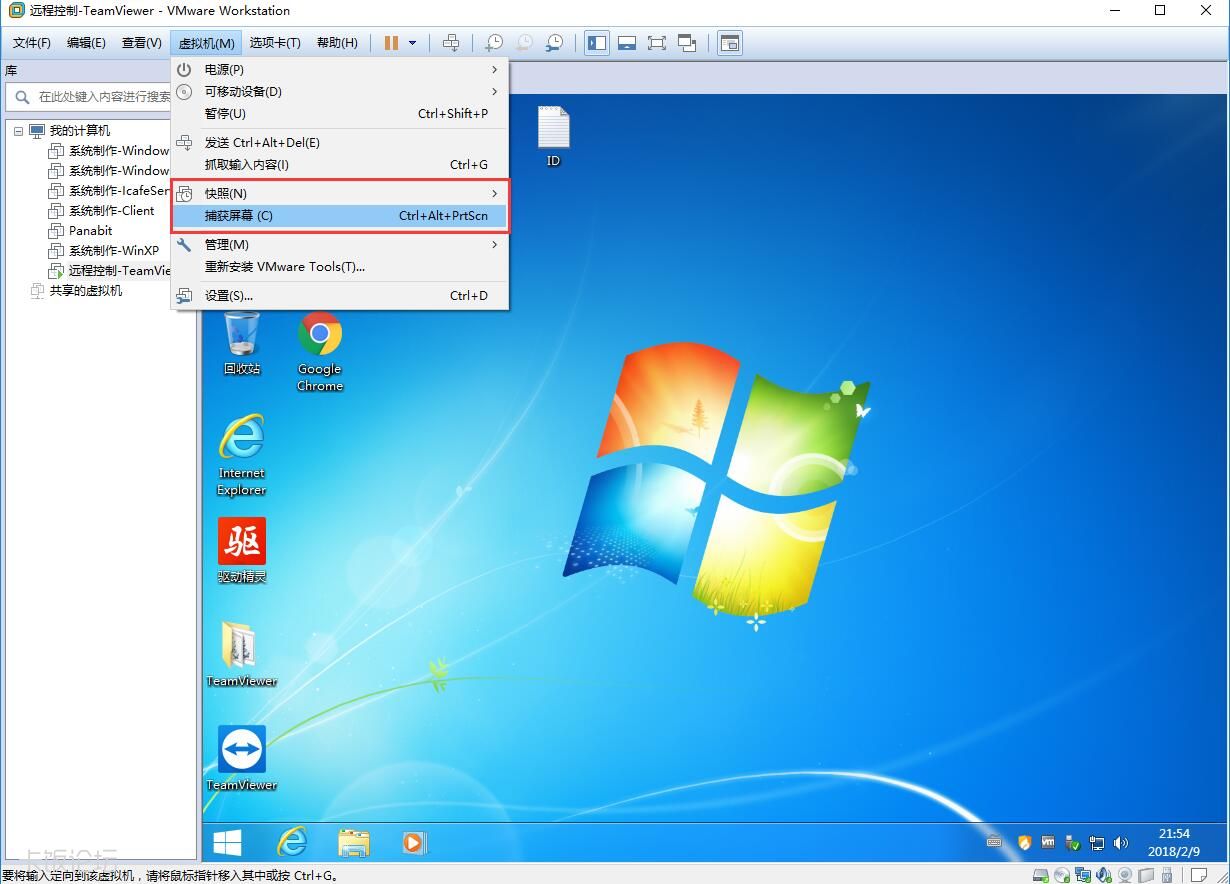The image size is (1230, 884).
Task: Click the network icon in guest tray
Action: coord(1097,843)
